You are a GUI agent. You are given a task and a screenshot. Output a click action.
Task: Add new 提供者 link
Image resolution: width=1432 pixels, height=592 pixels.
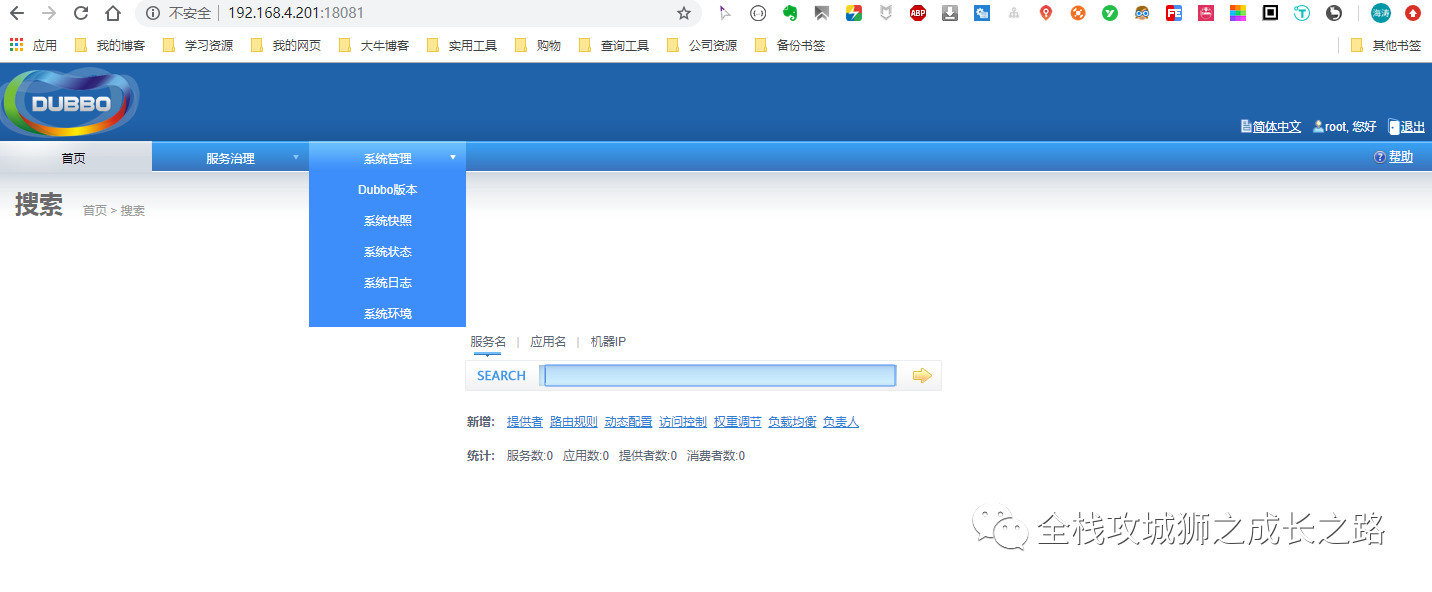point(525,422)
